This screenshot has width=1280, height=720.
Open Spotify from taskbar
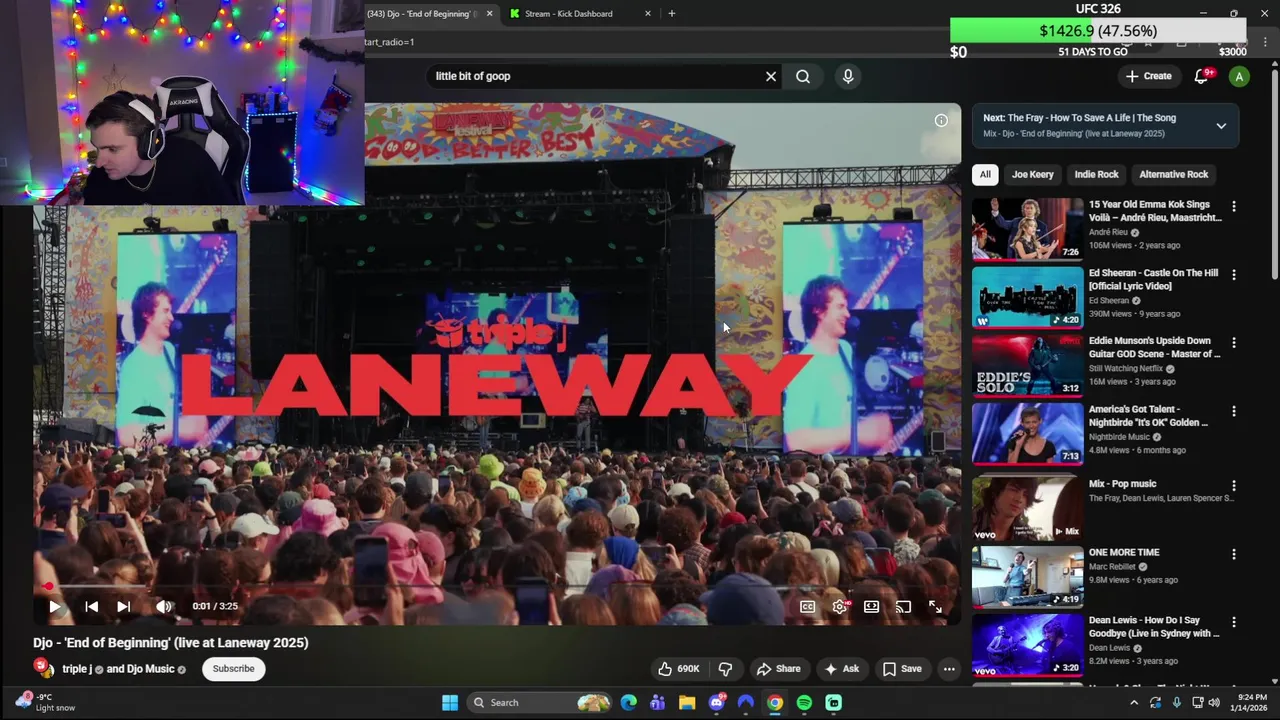pos(804,703)
